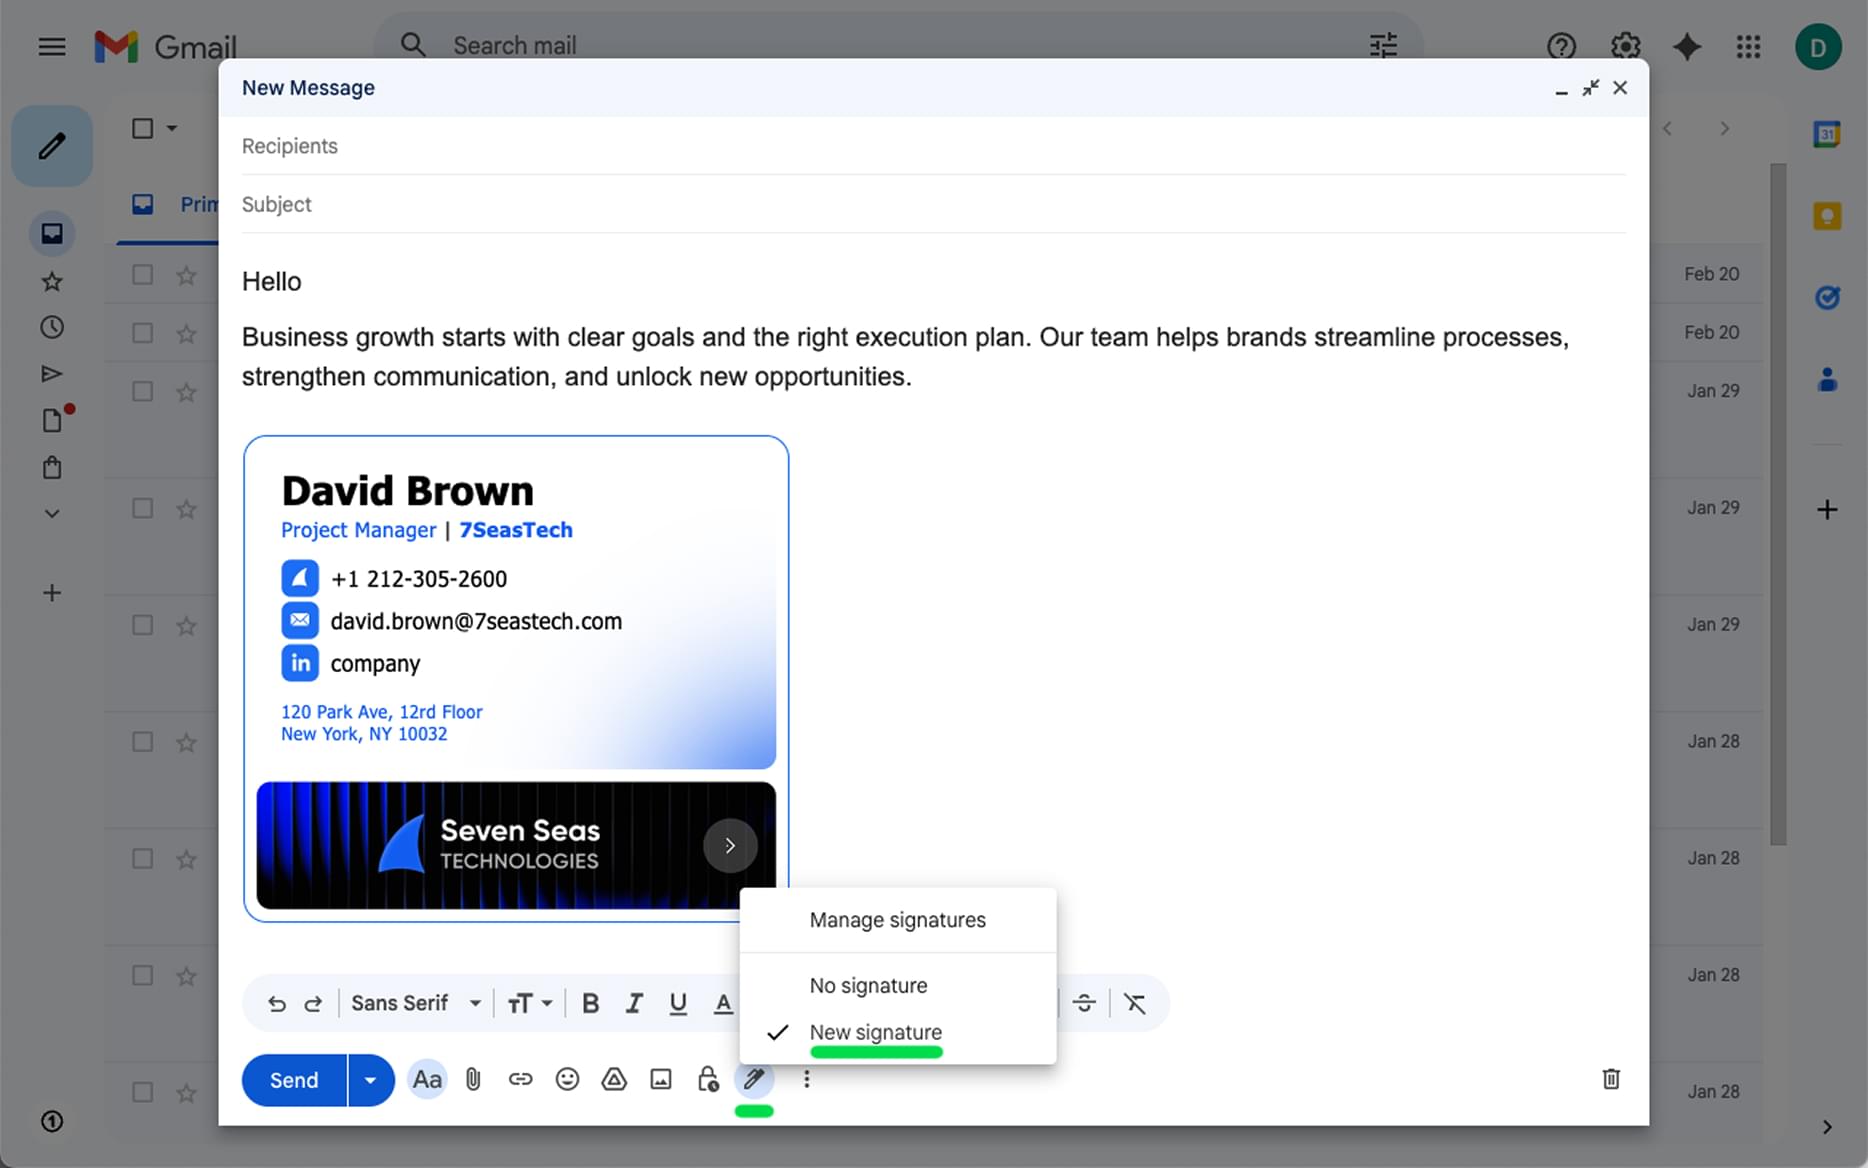Screen dimensions: 1868x1168
Task: Click the Compose pencil button
Action: click(x=52, y=146)
